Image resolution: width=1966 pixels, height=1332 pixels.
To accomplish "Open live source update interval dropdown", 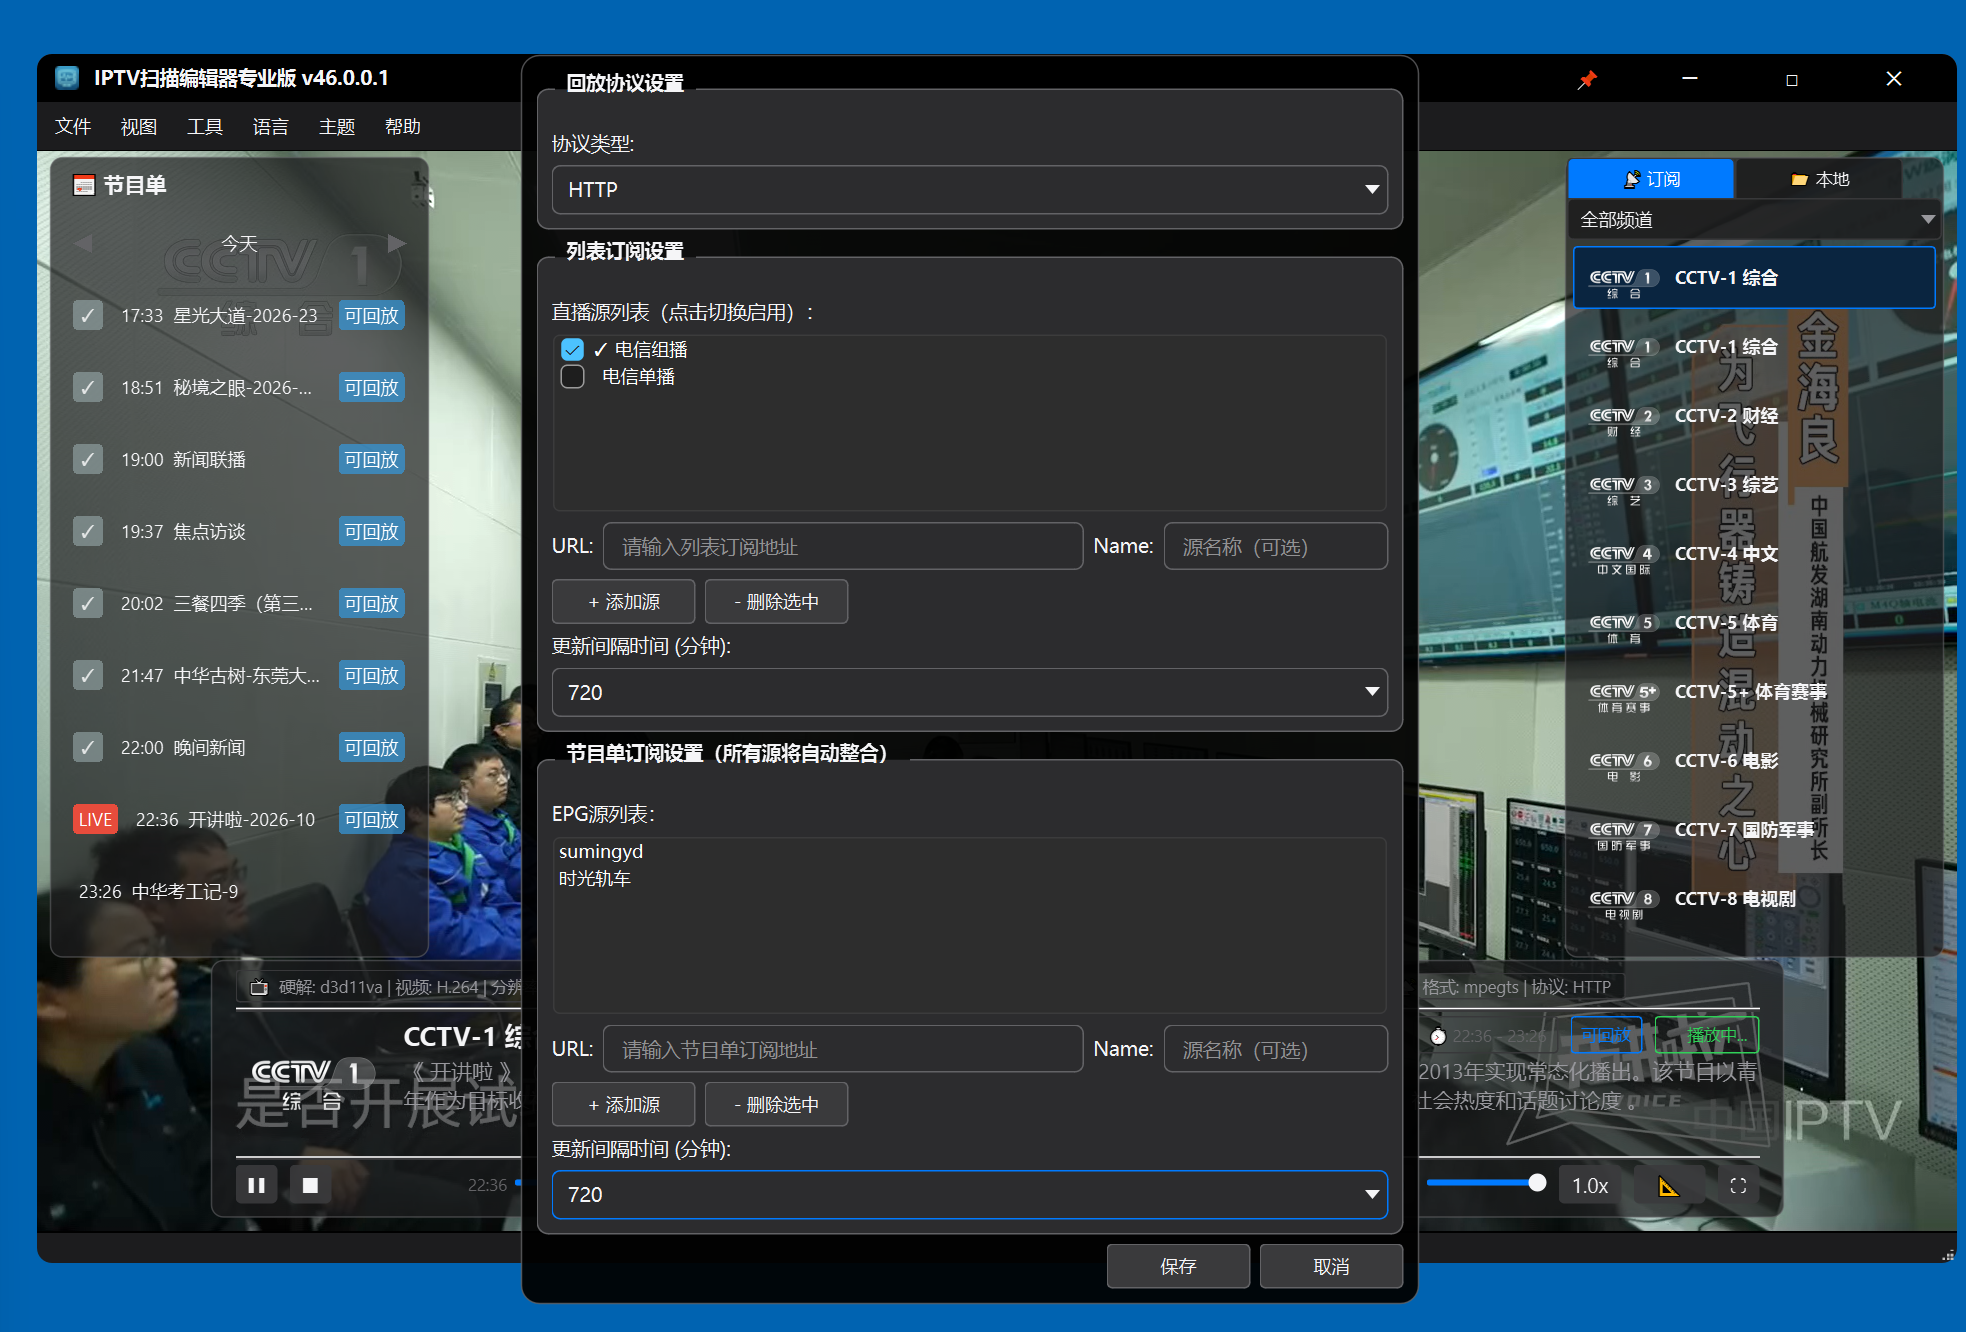I will pos(969,692).
